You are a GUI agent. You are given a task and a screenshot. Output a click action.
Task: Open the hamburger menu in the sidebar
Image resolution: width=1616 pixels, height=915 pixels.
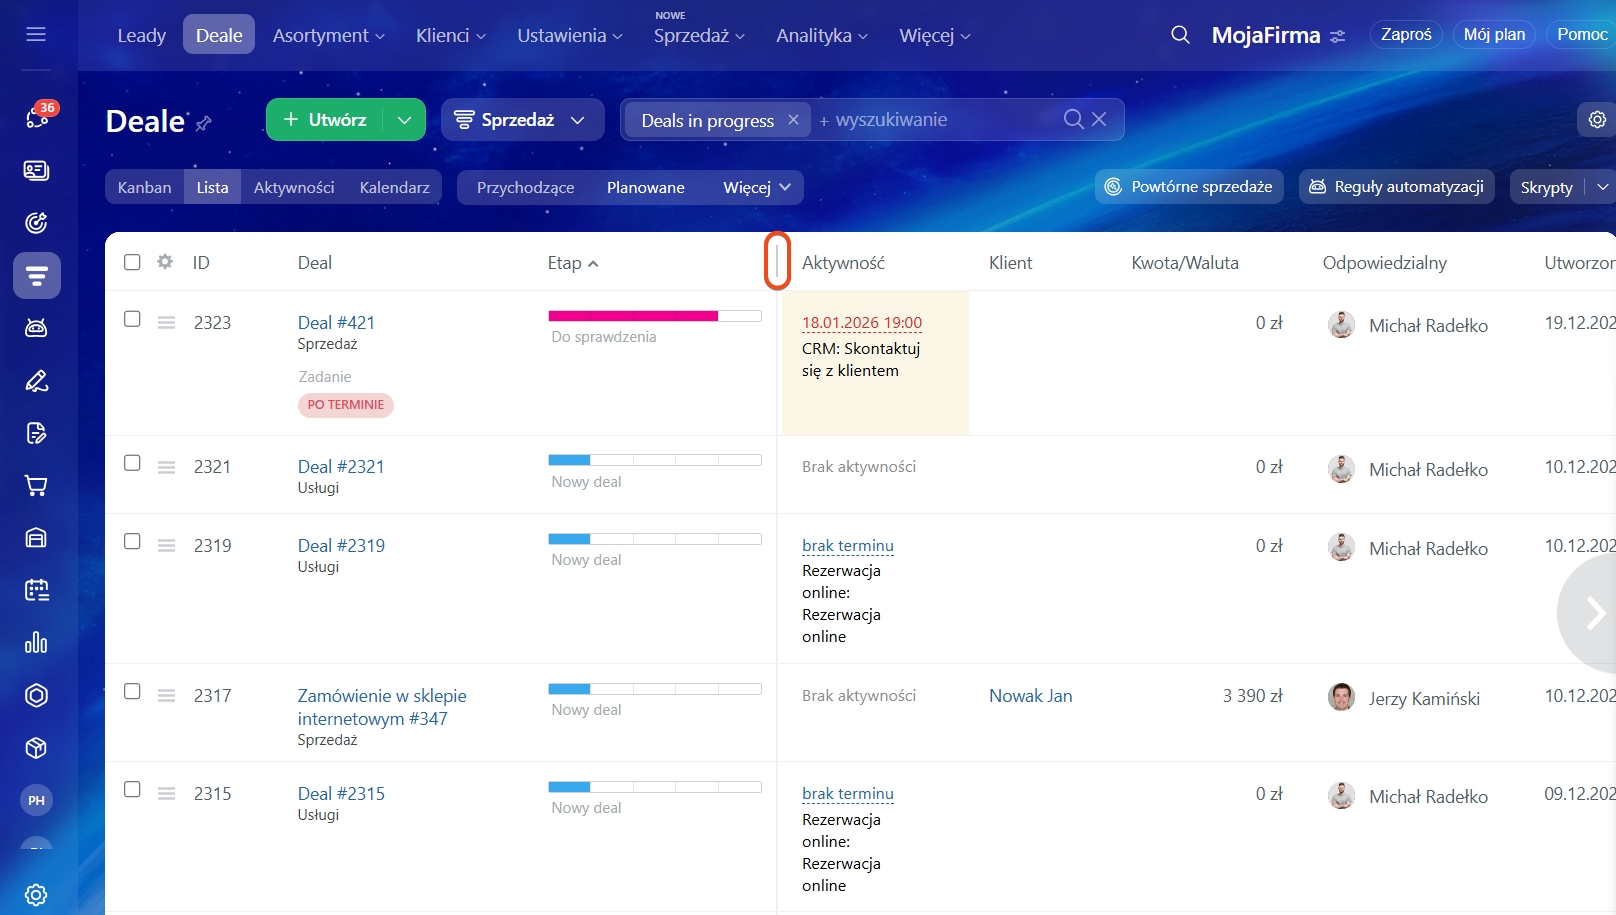click(x=36, y=35)
